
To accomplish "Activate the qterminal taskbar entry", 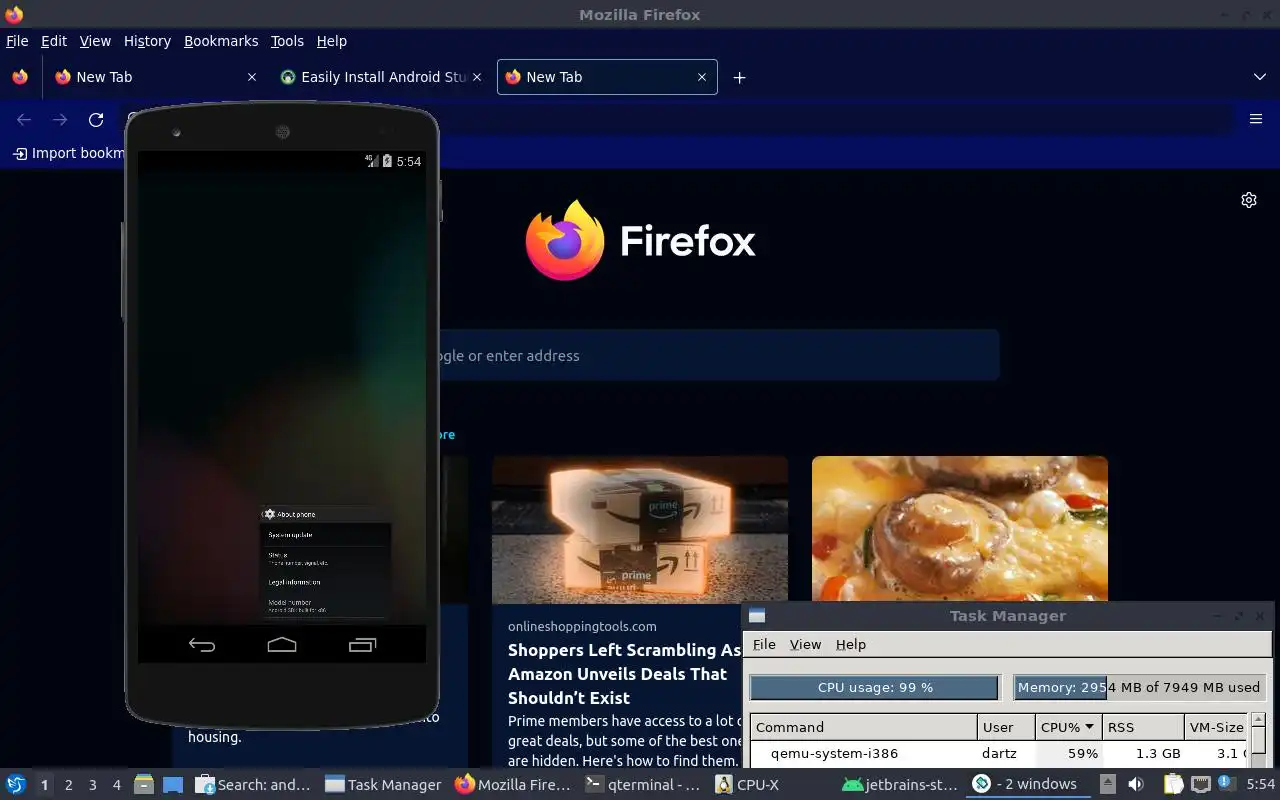I will click(x=644, y=785).
